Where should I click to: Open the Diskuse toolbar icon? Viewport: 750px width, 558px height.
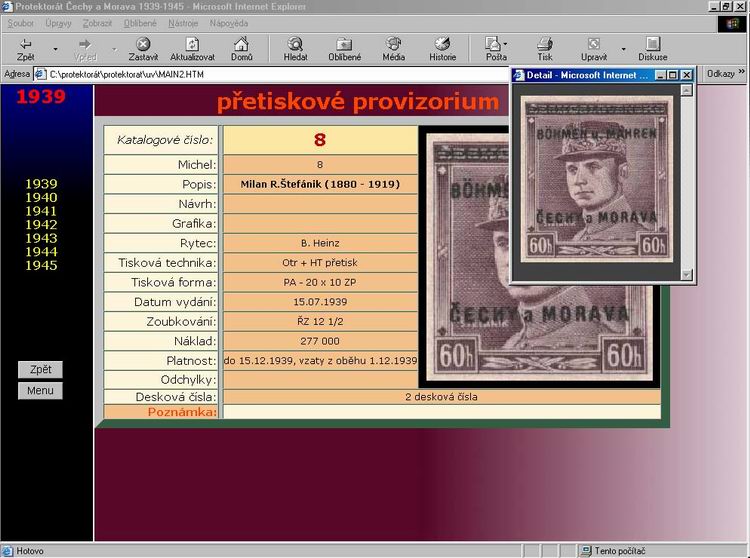[x=652, y=44]
